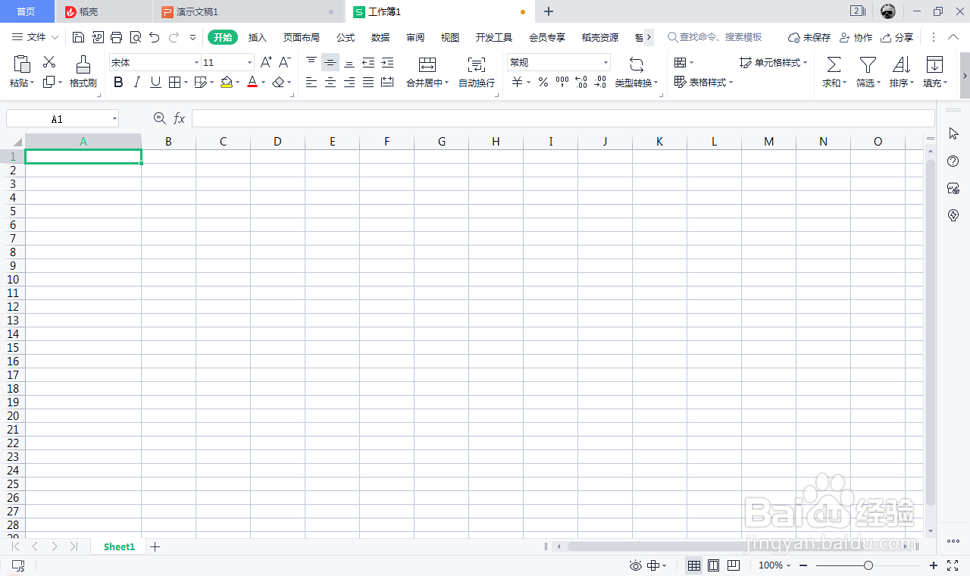This screenshot has width=970, height=576.
Task: Add a new worksheet
Action: [155, 546]
